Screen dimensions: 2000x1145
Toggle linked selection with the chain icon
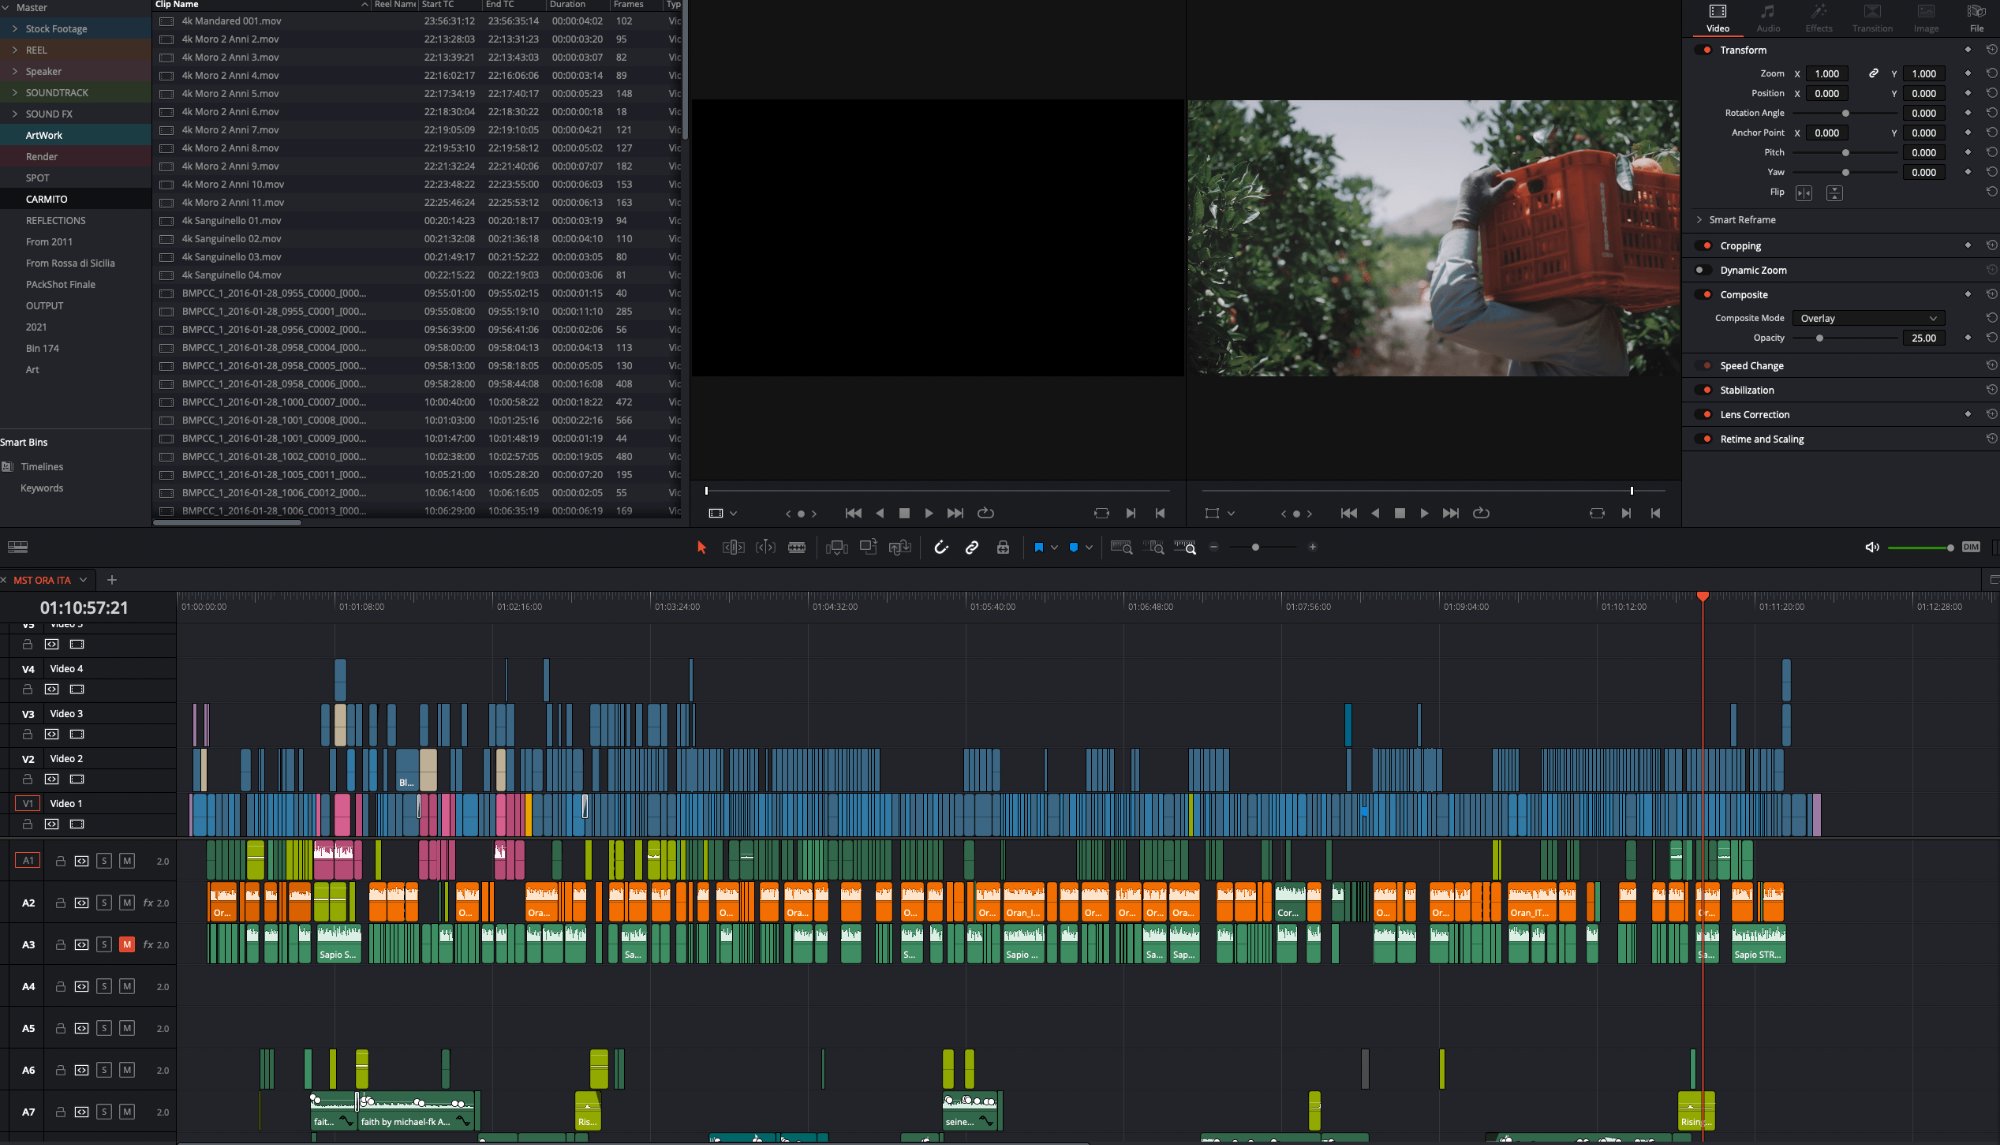(x=971, y=547)
